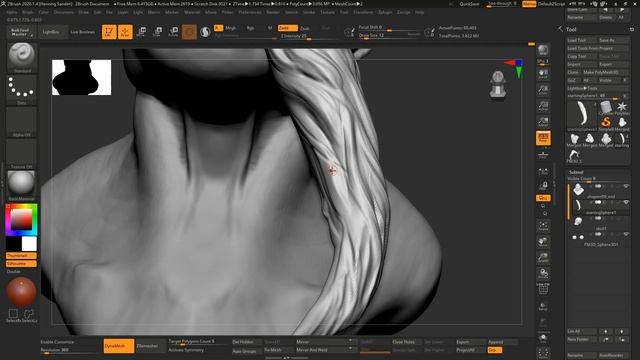
Task: Click the Close Holes button
Action: point(406,342)
